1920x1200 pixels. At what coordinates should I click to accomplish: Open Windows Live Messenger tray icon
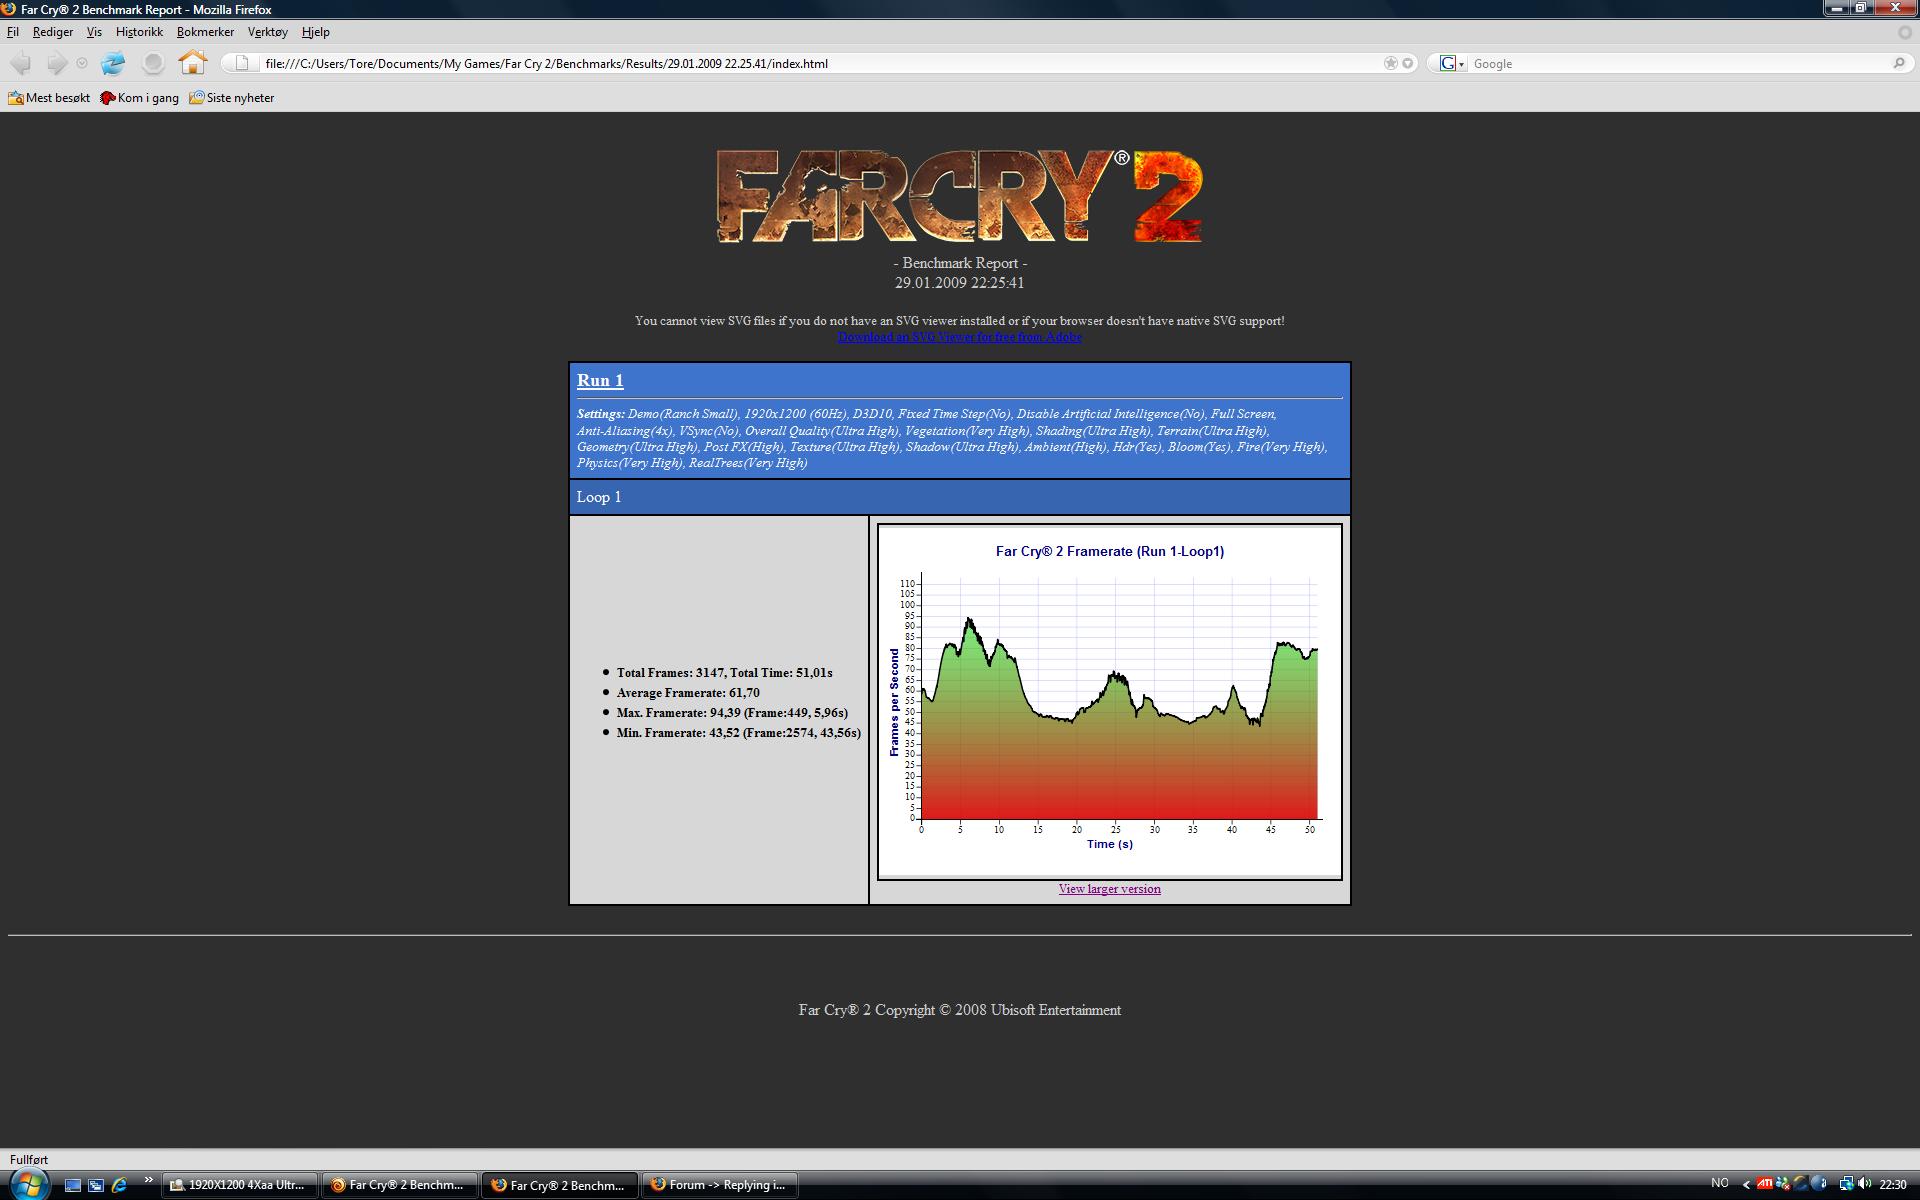click(x=1783, y=1184)
